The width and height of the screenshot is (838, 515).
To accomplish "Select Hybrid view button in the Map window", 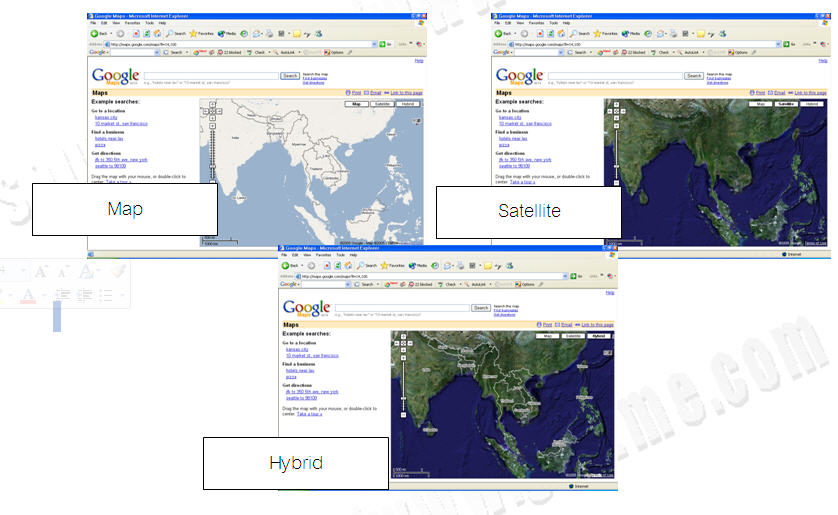I will 408,104.
